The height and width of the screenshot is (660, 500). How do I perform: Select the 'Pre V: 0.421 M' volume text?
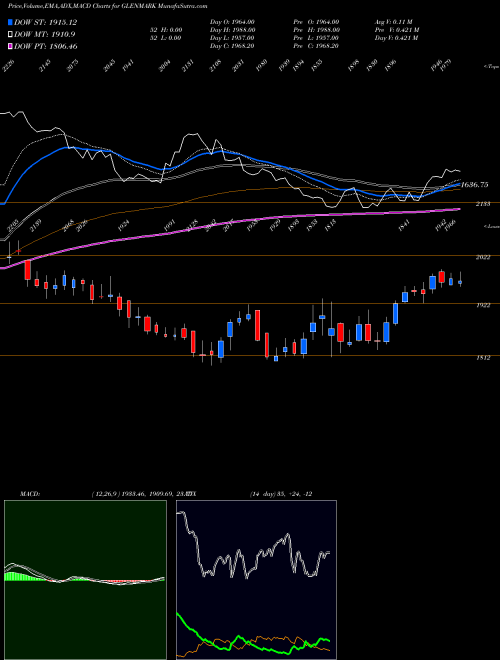pyautogui.click(x=397, y=30)
